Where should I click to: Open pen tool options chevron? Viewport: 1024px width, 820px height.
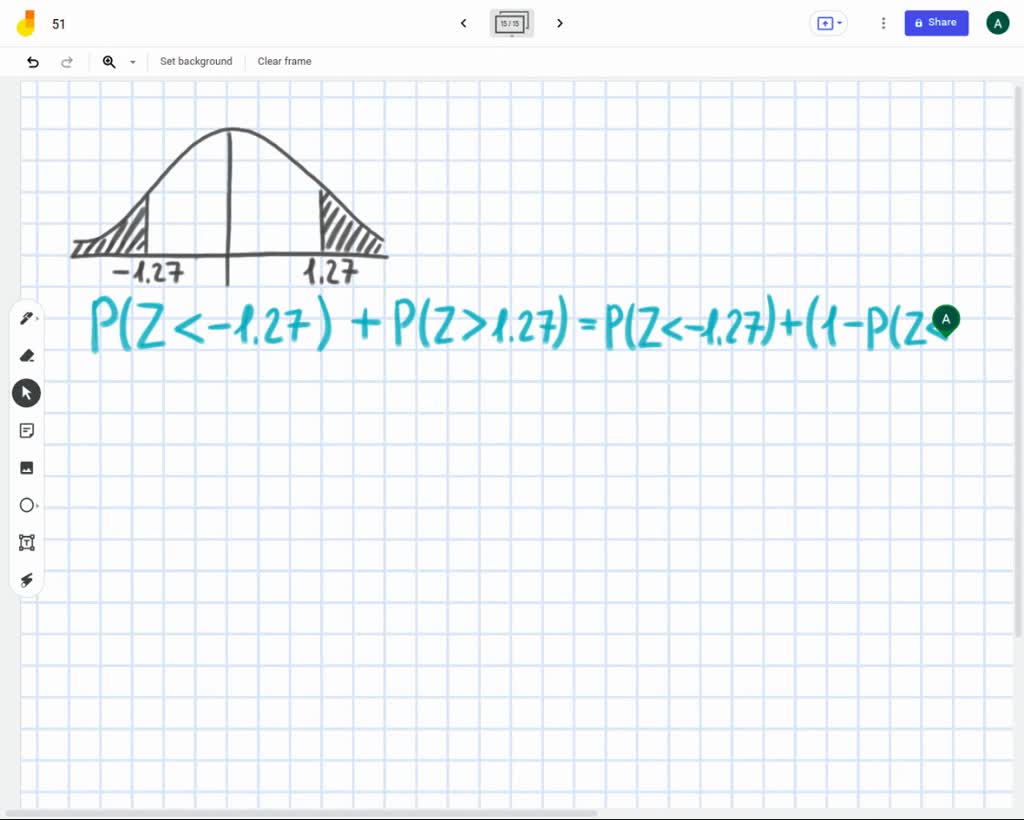point(38,318)
